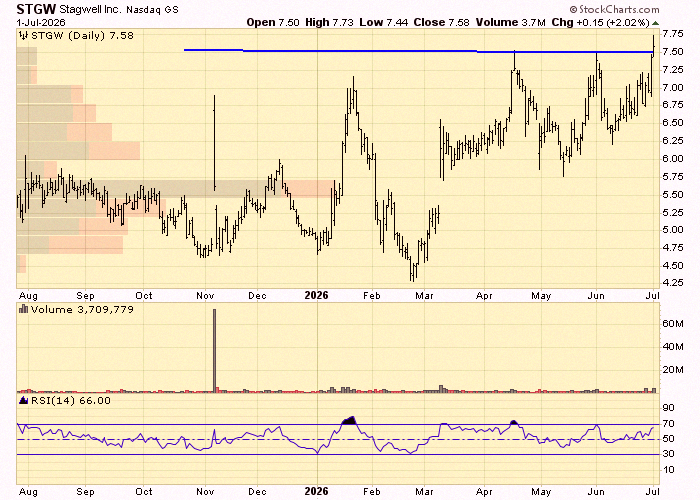Click the 2026 label under the price panel
700x500 pixels.
coord(316,295)
